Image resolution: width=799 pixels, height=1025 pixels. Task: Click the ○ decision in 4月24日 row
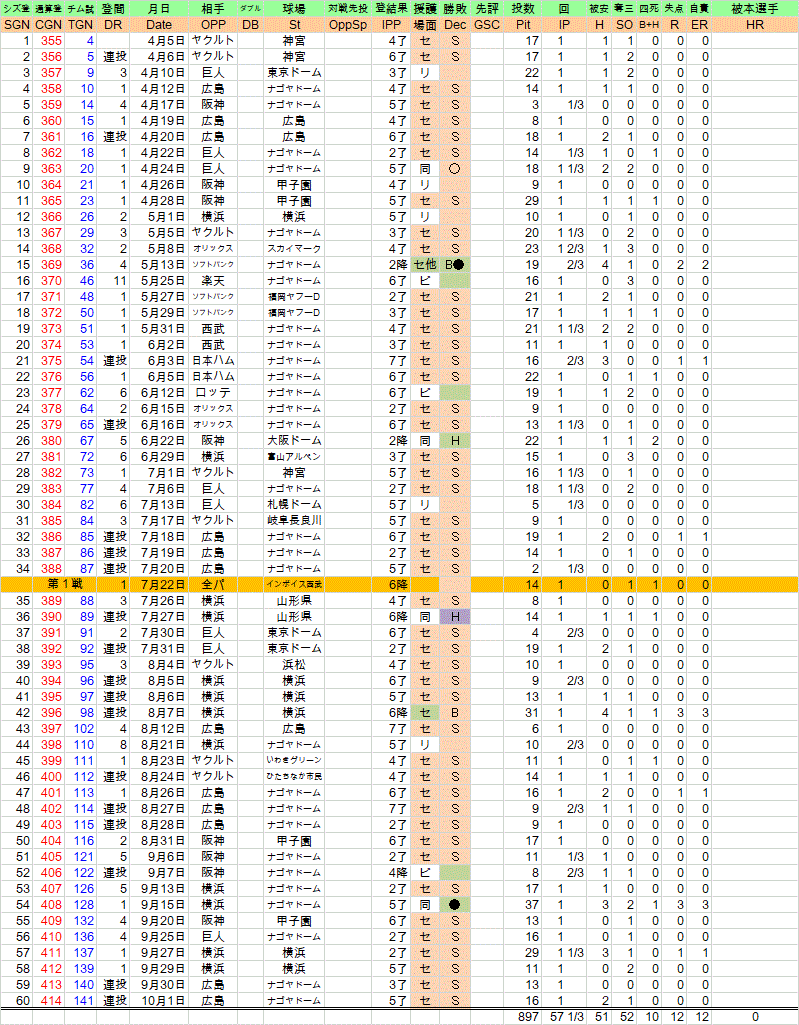tap(455, 169)
